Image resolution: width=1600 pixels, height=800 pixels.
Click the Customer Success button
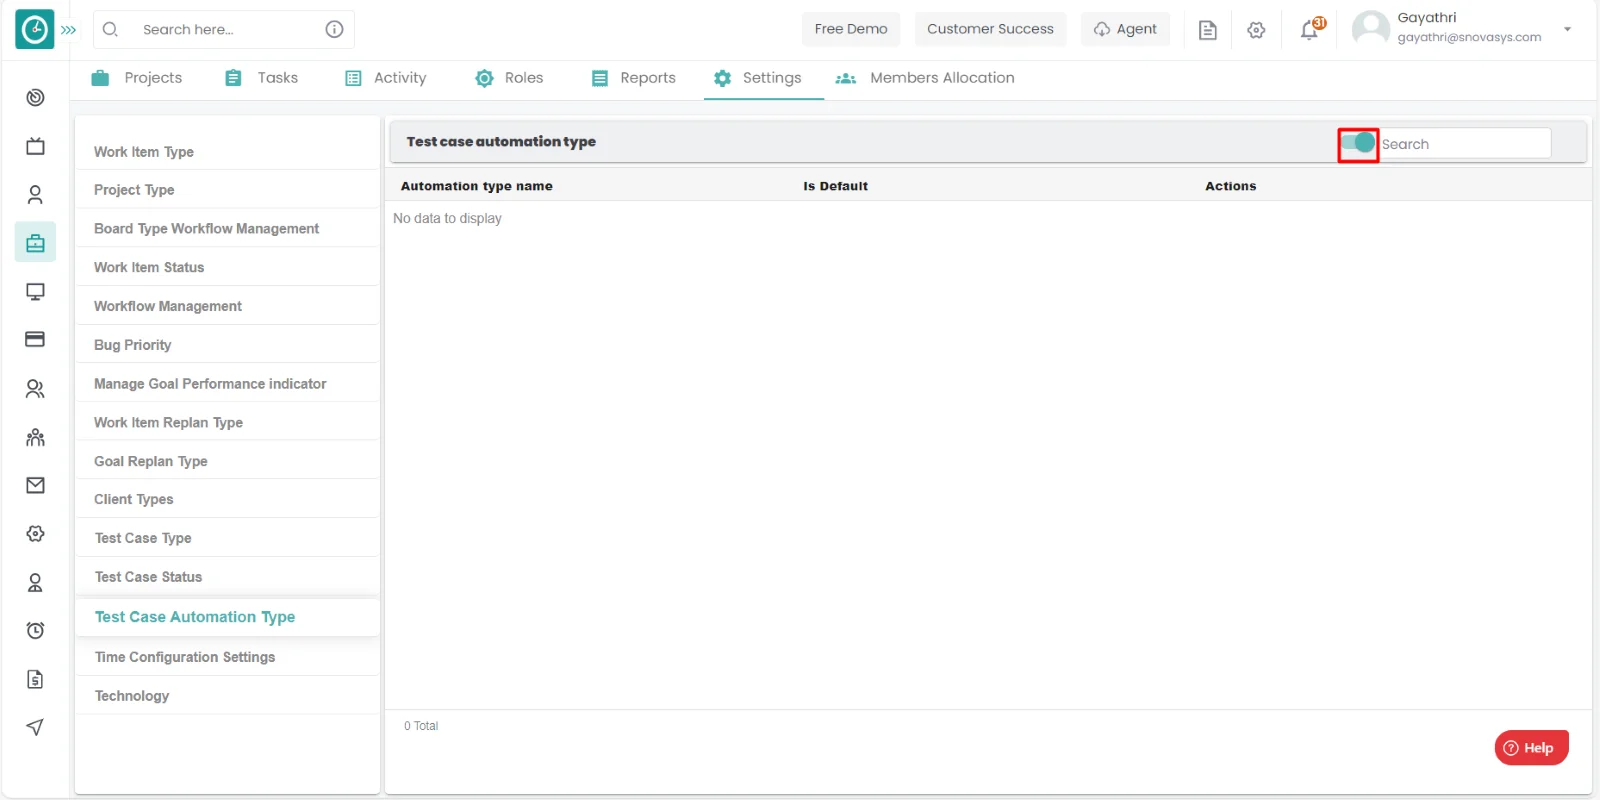[990, 29]
